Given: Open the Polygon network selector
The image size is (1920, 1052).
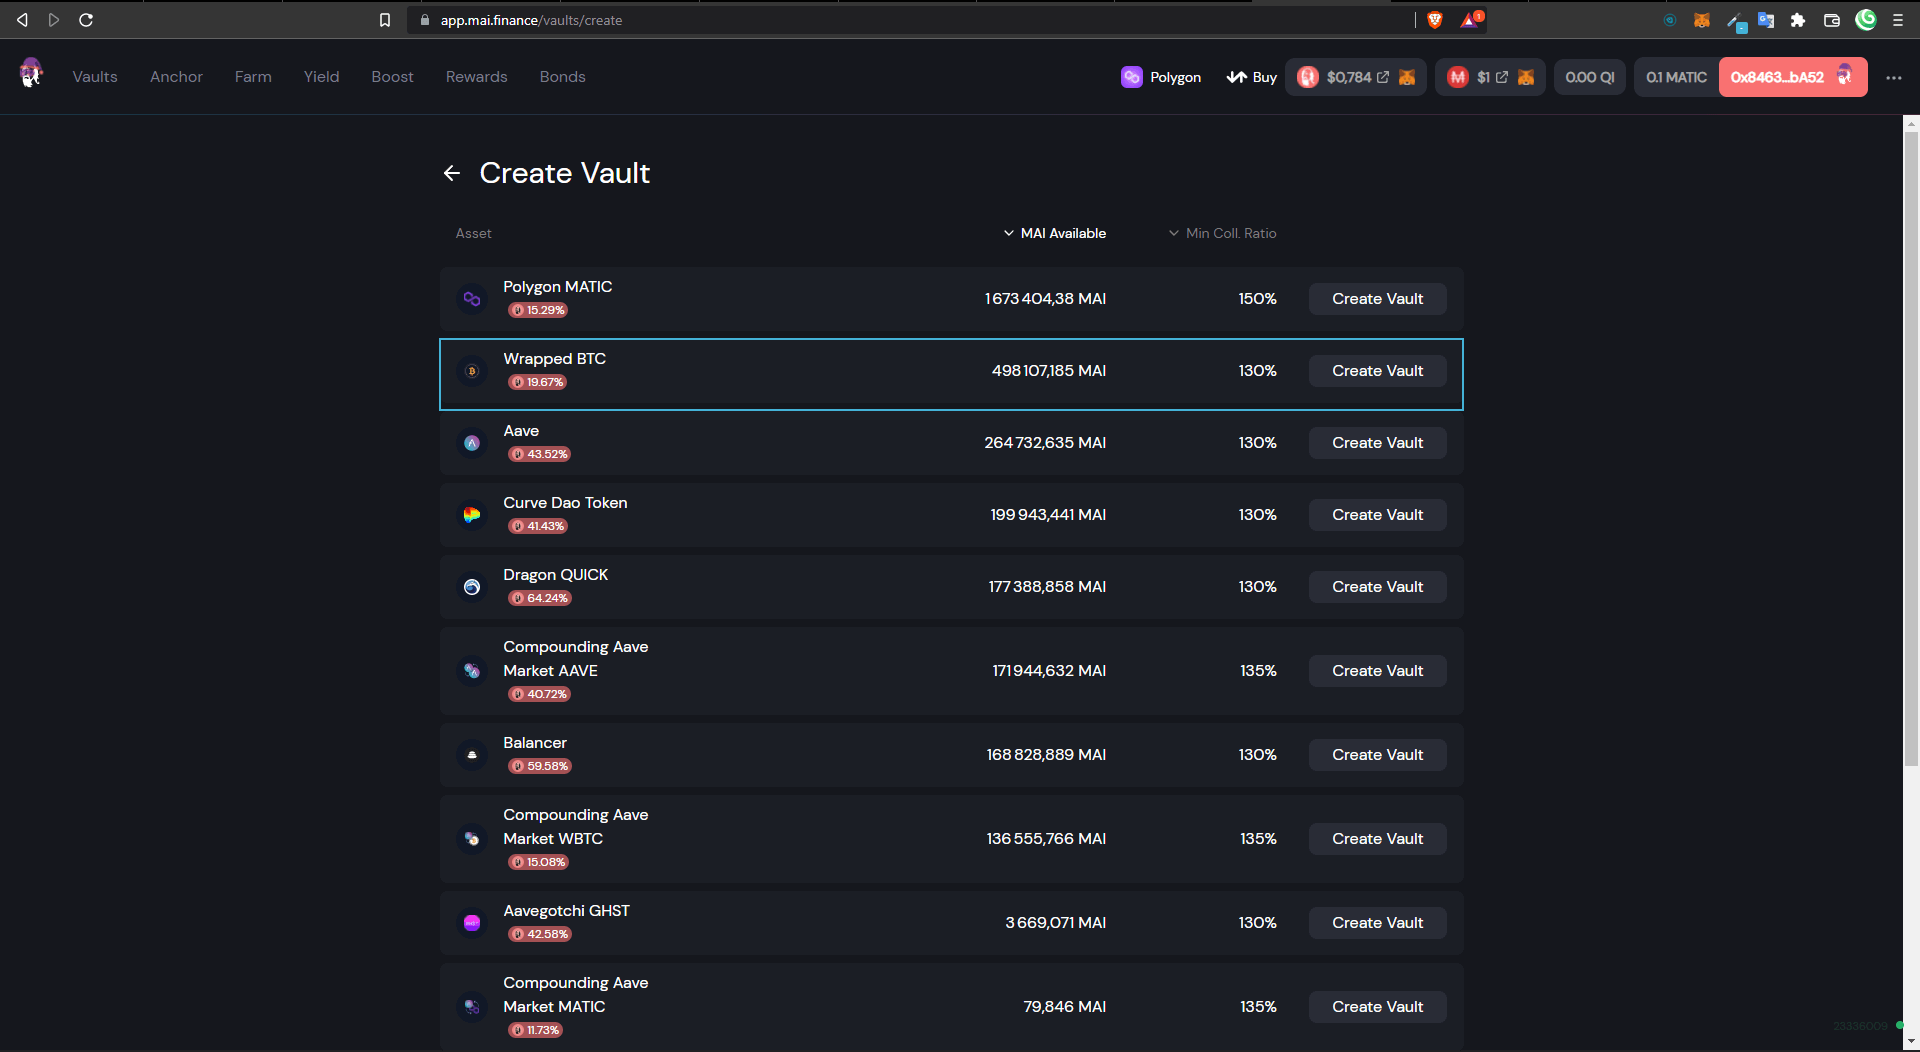Looking at the screenshot, I should tap(1161, 77).
